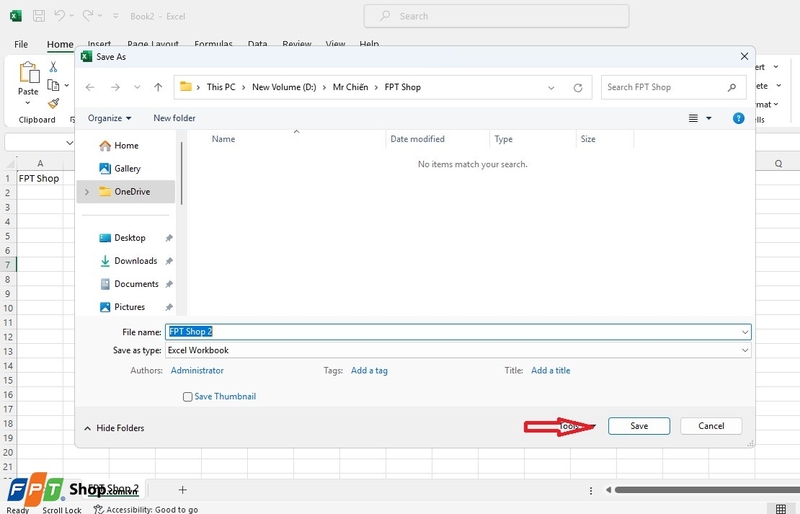Switch to Excel Home ribbon tab
The width and height of the screenshot is (800, 514).
tap(60, 44)
